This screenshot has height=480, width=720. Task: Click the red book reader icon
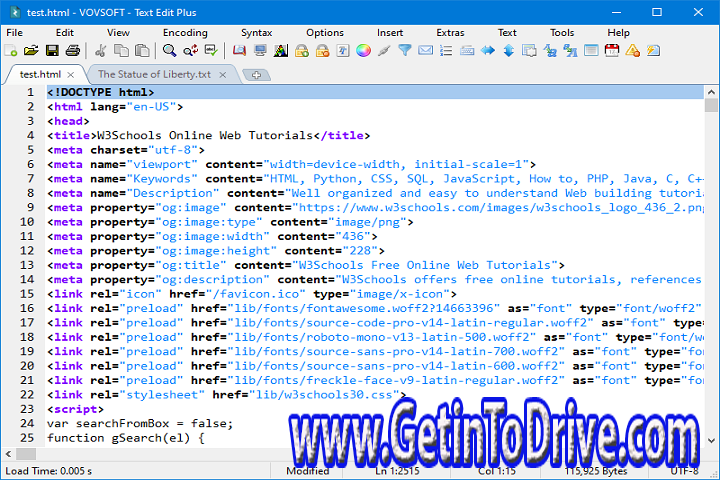[239, 51]
